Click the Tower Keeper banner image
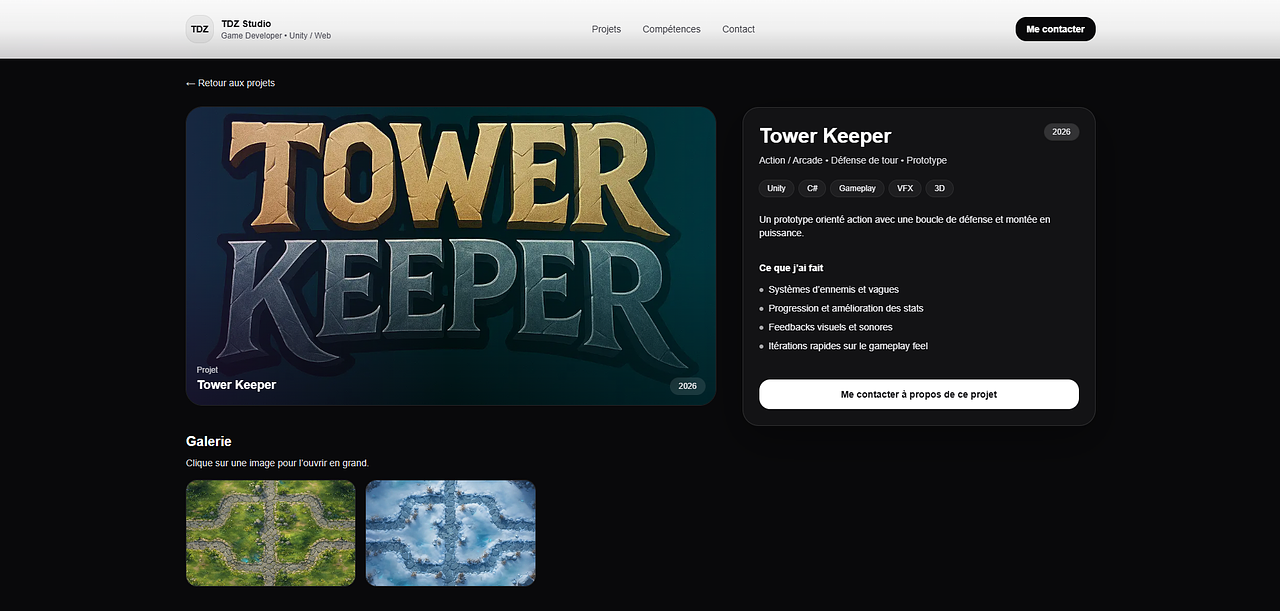The height and width of the screenshot is (611, 1280). pos(451,256)
